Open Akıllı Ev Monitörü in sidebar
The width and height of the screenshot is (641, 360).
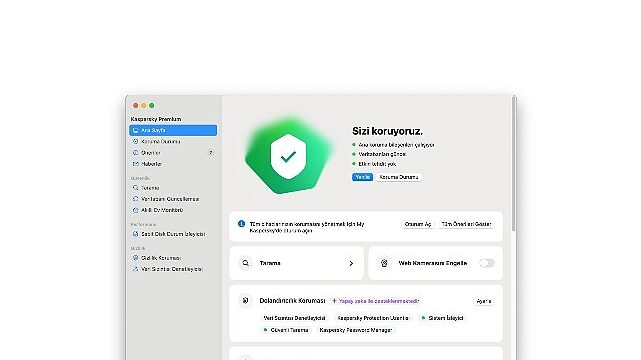pos(173,210)
